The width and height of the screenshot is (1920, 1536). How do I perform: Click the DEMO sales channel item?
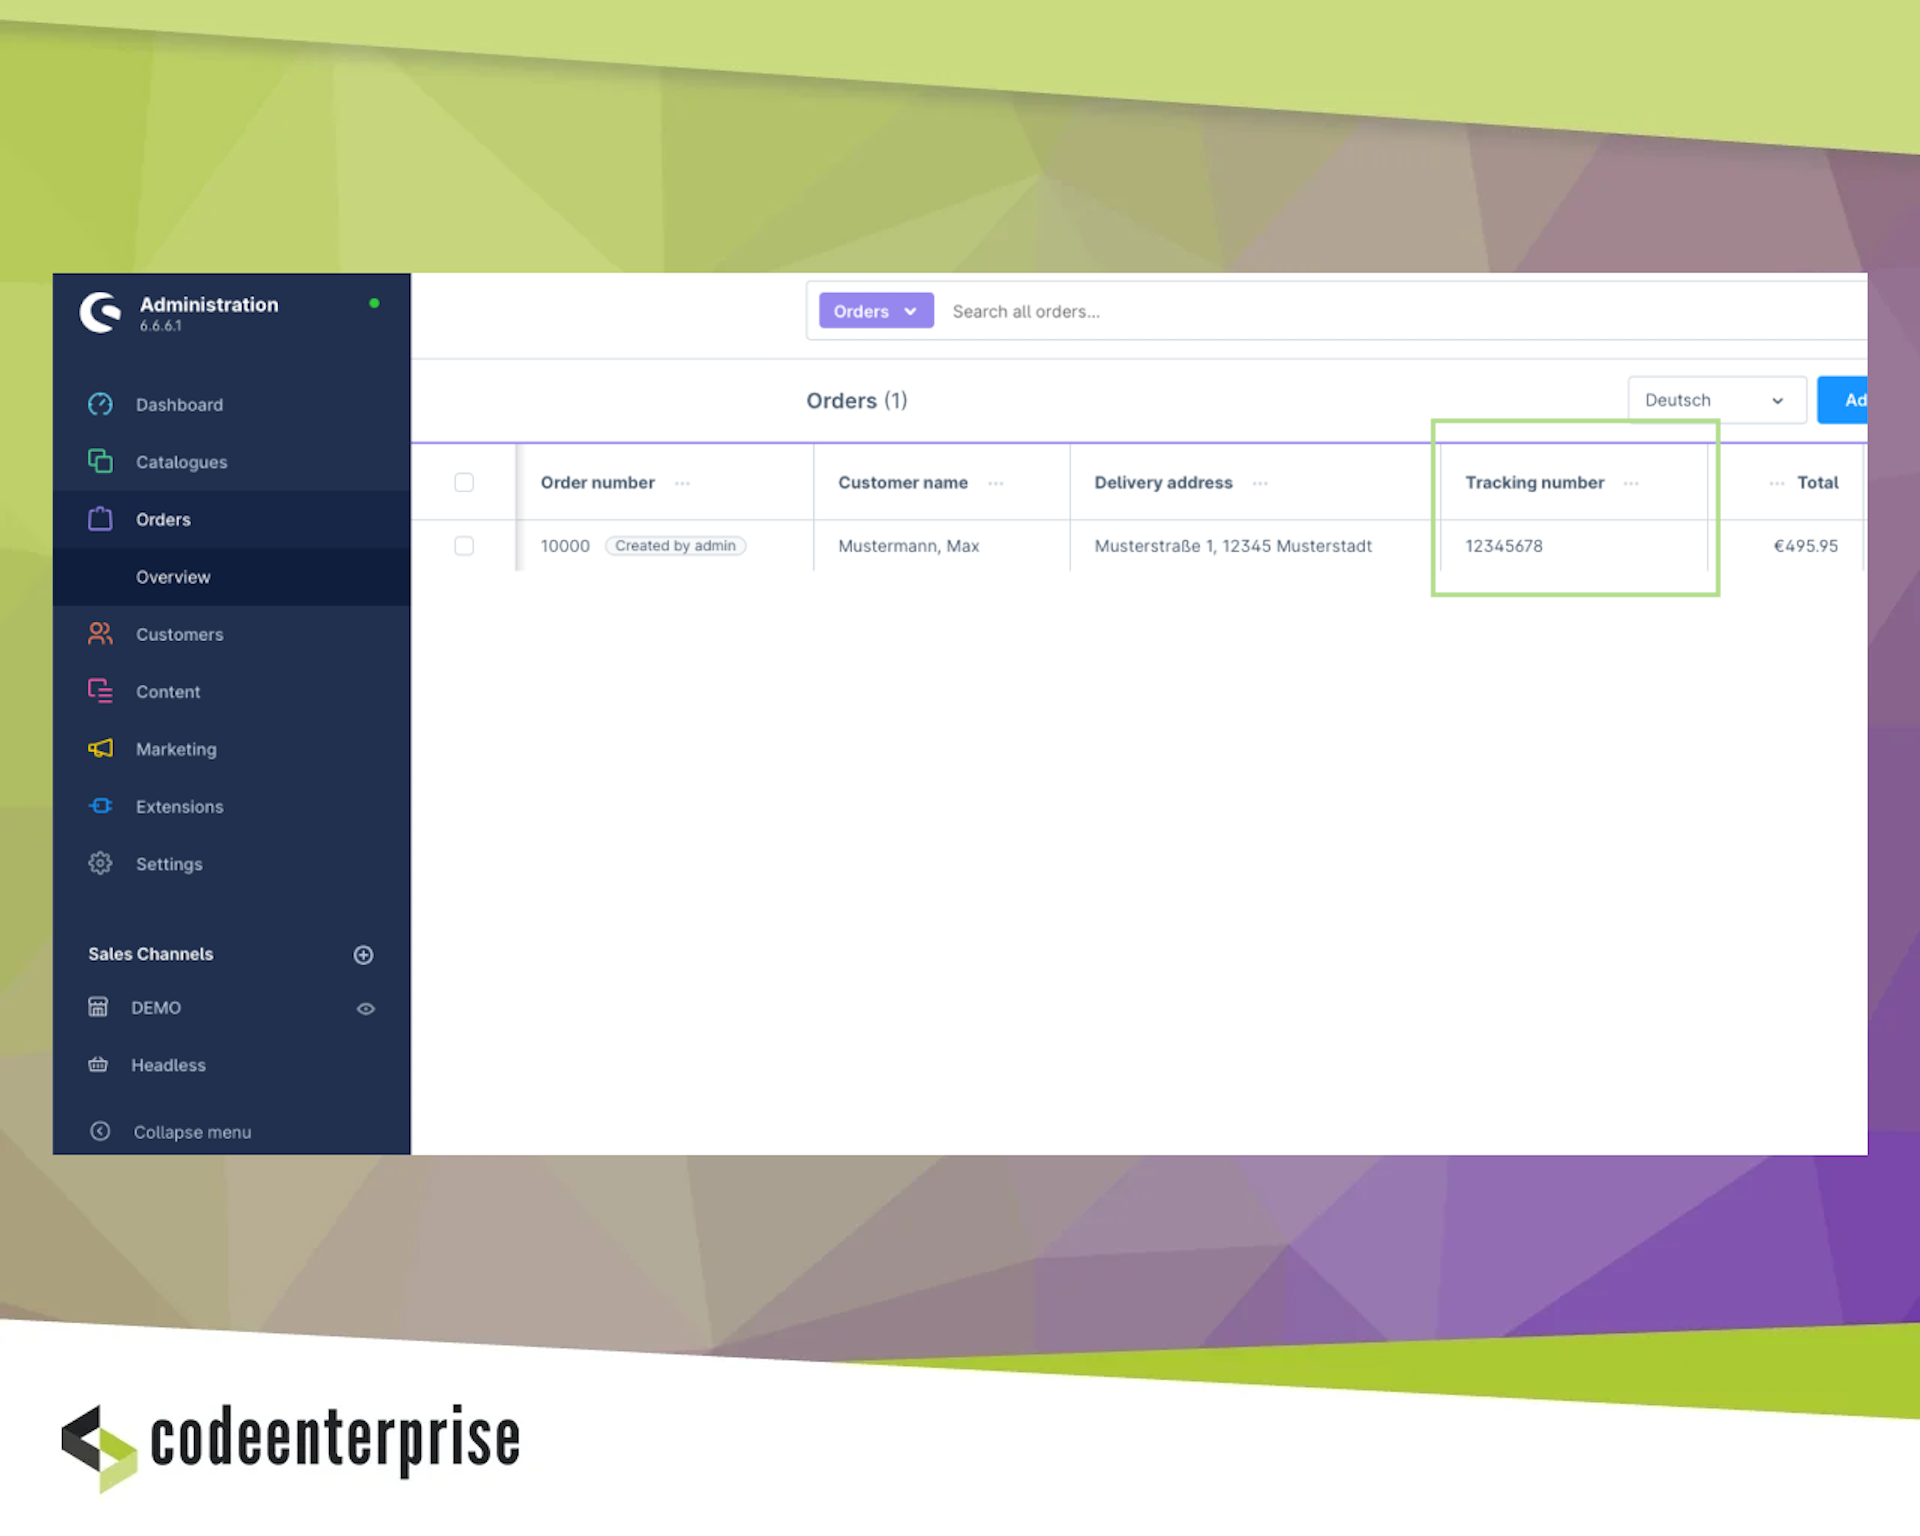155,1006
